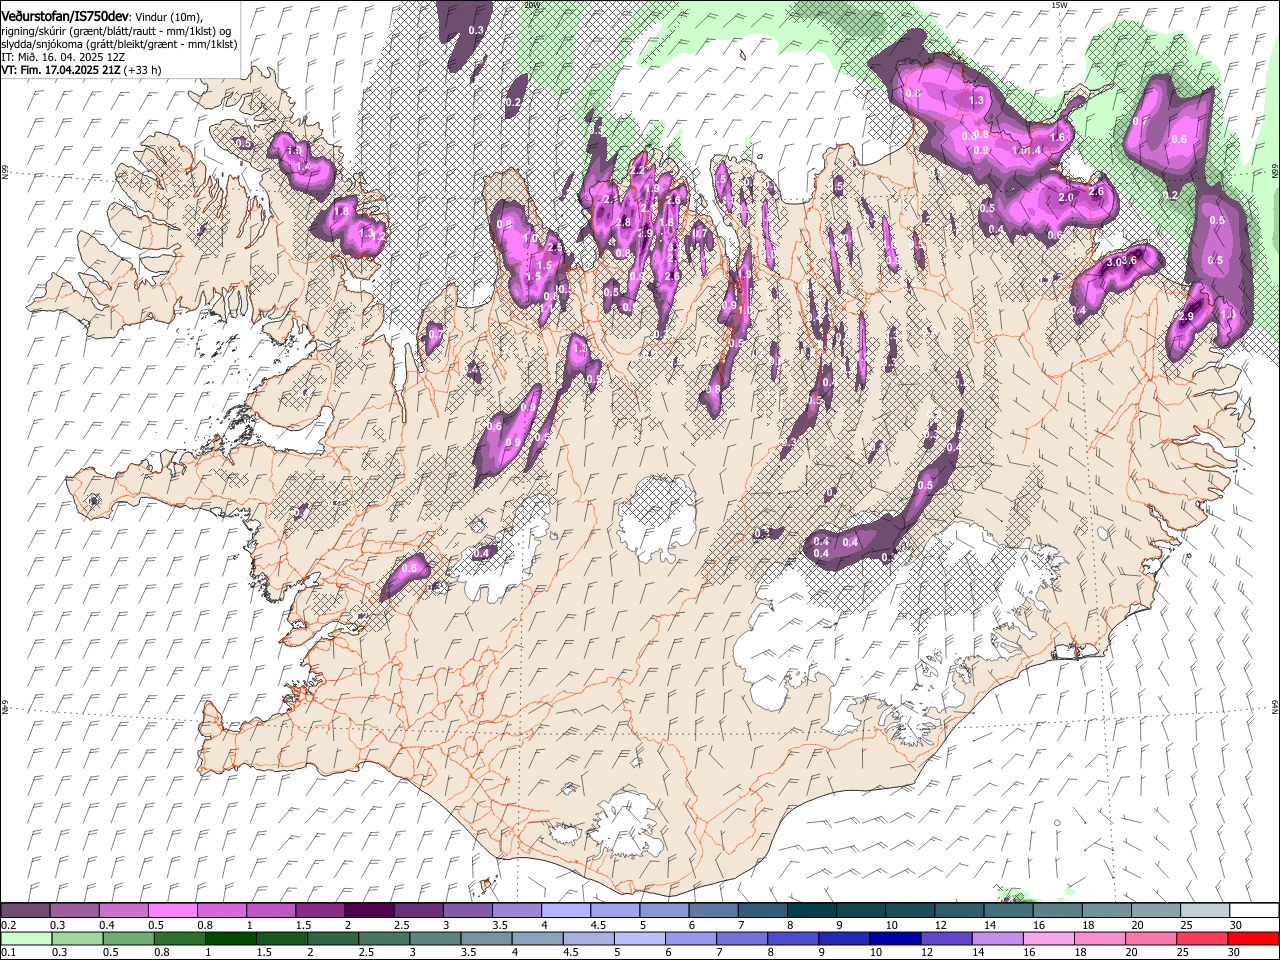Pick the violet 12 mm rain legend swatch

tap(945, 938)
